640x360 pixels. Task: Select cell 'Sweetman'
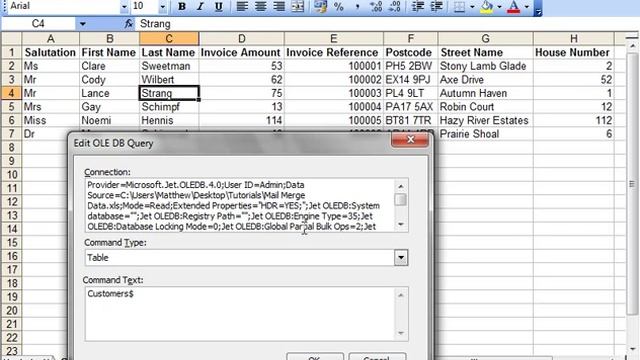tap(169, 66)
